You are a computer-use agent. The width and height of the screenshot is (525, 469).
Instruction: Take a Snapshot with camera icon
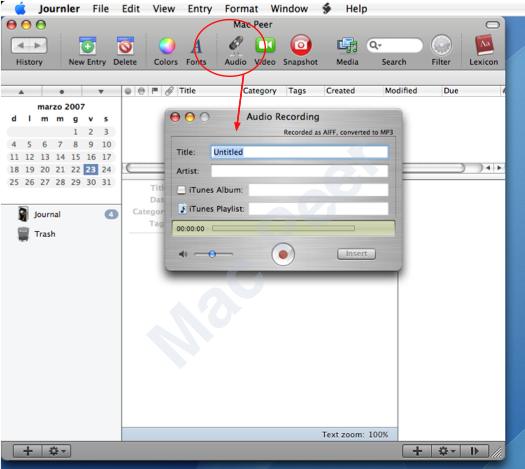click(301, 45)
